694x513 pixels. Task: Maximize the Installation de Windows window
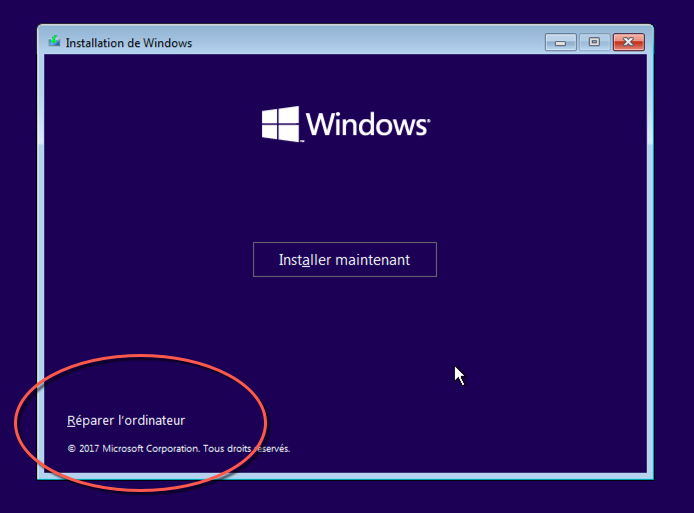click(x=594, y=42)
